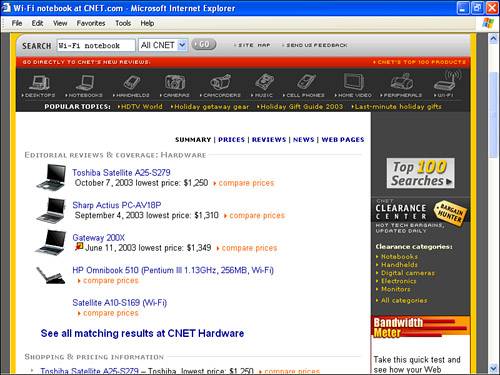
Task: Compare prices for the $1,250 Toshiba Satellite
Action: point(244,183)
